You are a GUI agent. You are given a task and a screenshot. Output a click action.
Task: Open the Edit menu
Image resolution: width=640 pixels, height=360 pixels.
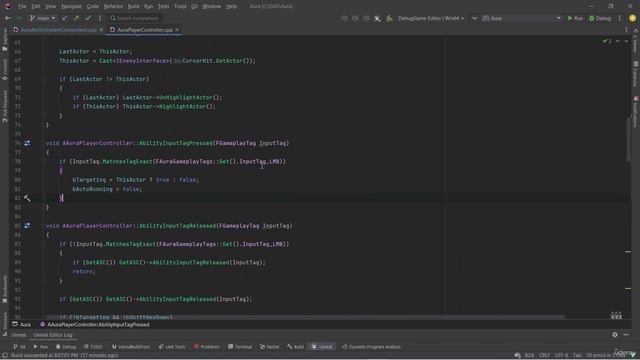click(x=36, y=6)
